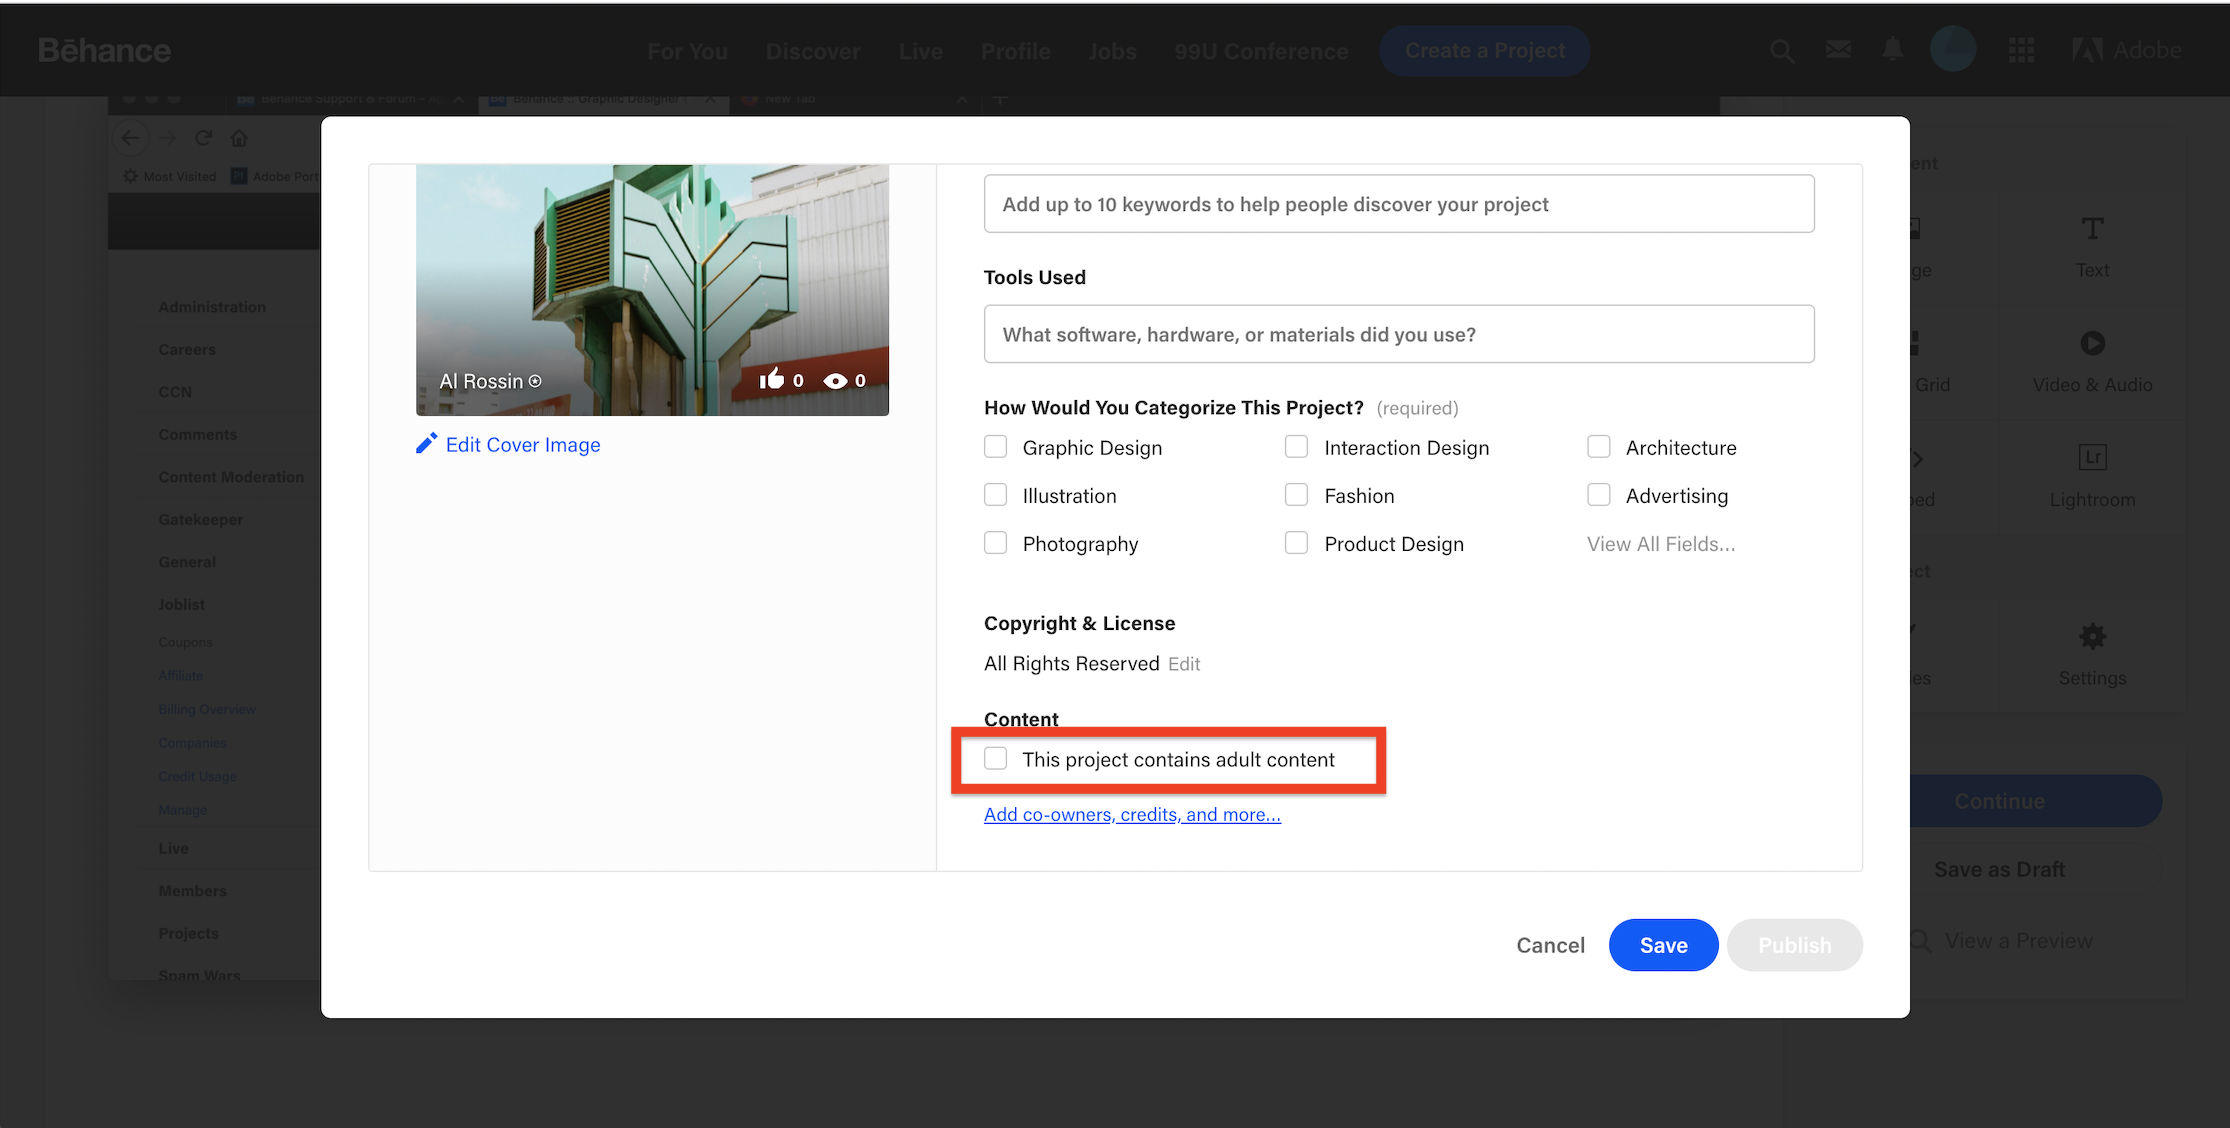
Task: Open 99U Conference in the top navigation
Action: click(x=1261, y=51)
